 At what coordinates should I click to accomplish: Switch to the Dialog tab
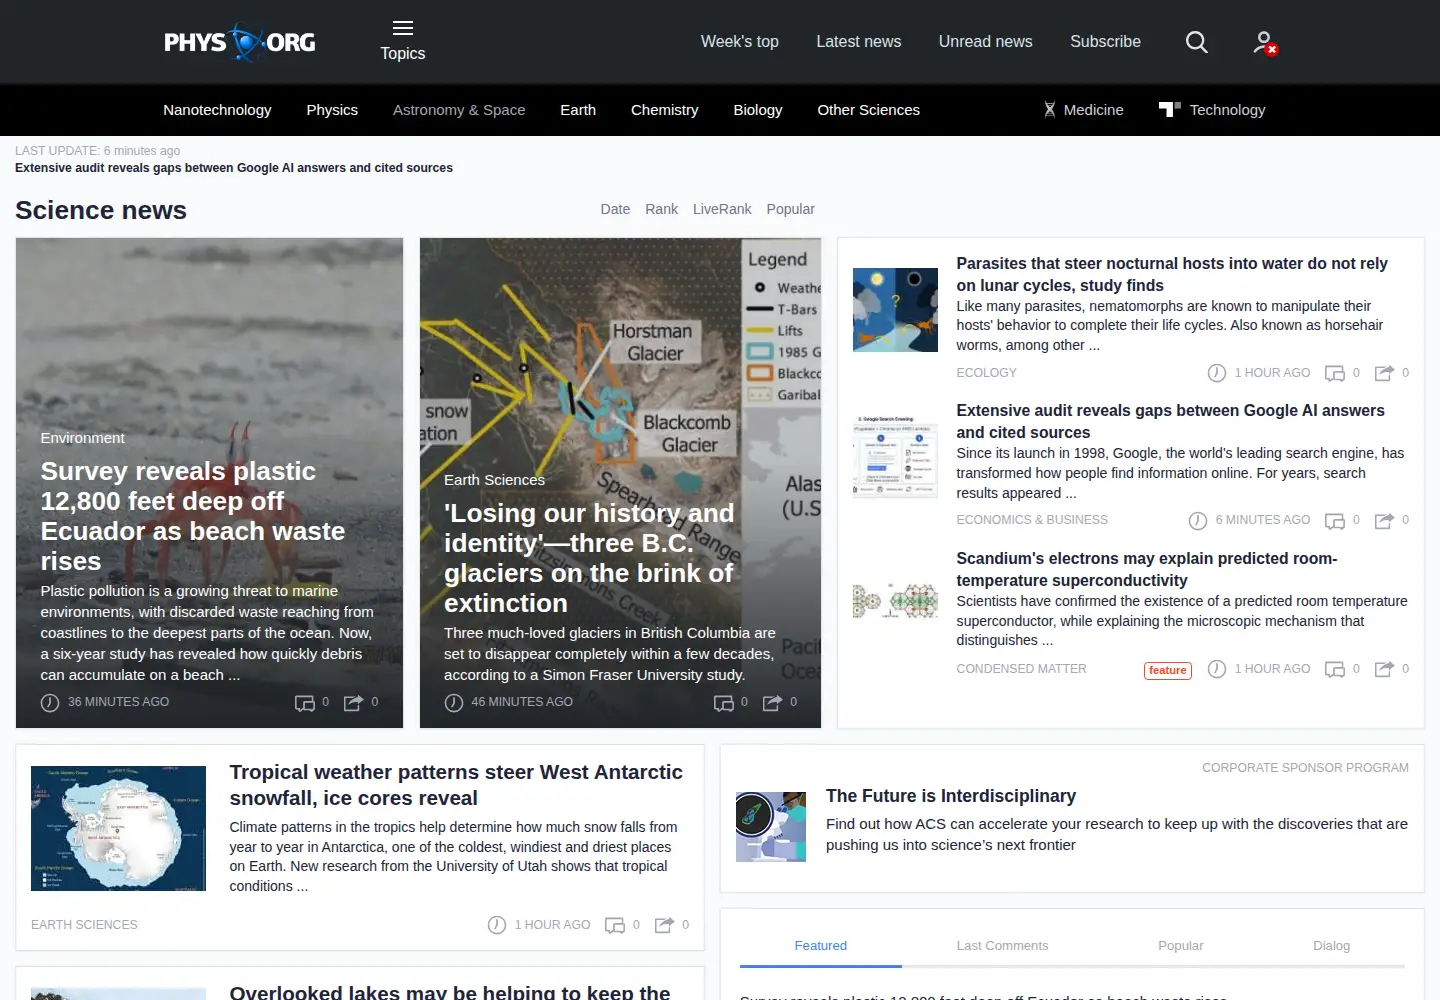1331,946
